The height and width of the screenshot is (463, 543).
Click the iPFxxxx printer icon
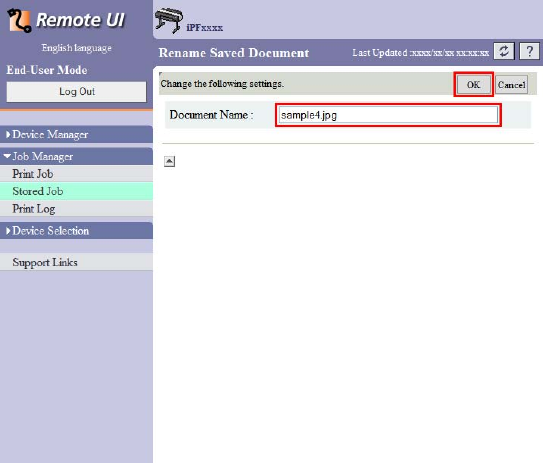[x=169, y=20]
